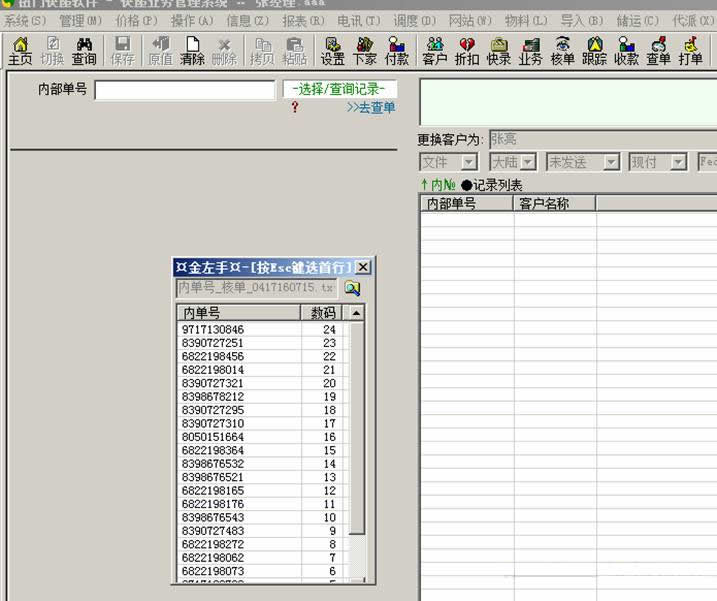Open the 查单 order lookup icon
The width and height of the screenshot is (717, 601).
658,51
